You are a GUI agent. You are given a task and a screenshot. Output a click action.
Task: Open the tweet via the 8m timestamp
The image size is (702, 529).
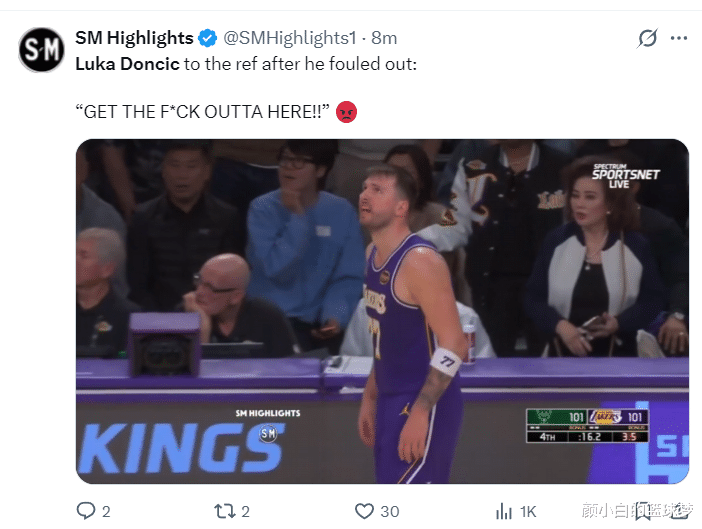pos(384,38)
